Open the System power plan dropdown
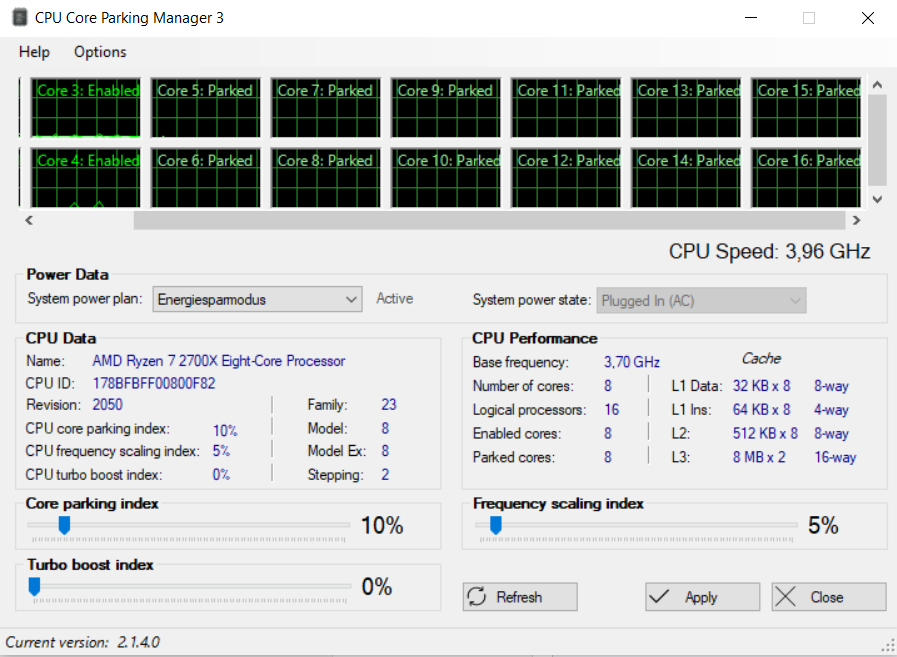 pyautogui.click(x=257, y=299)
